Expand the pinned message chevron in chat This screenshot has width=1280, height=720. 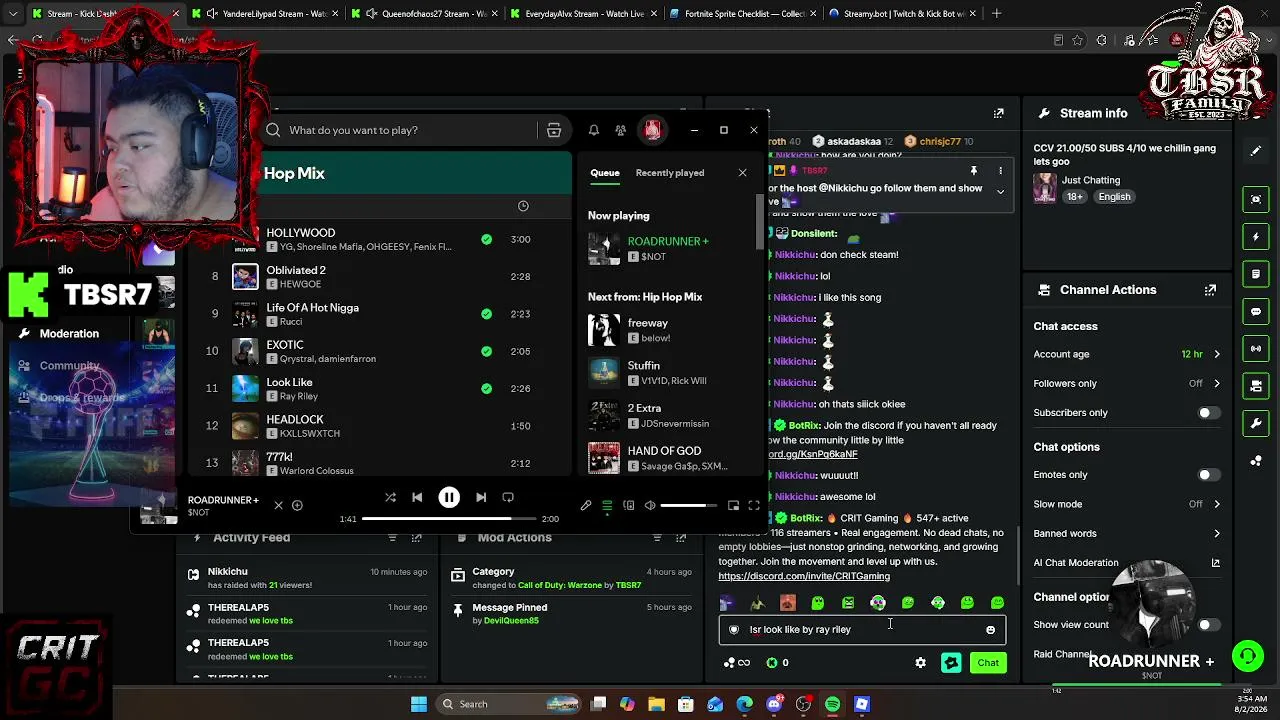[x=1000, y=191]
